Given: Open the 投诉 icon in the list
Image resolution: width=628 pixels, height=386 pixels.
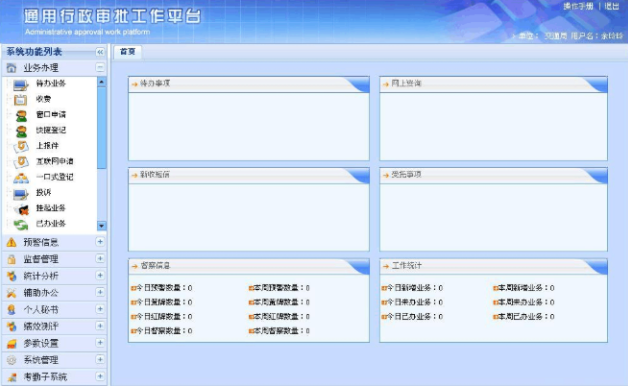Looking at the screenshot, I should click(x=20, y=194).
